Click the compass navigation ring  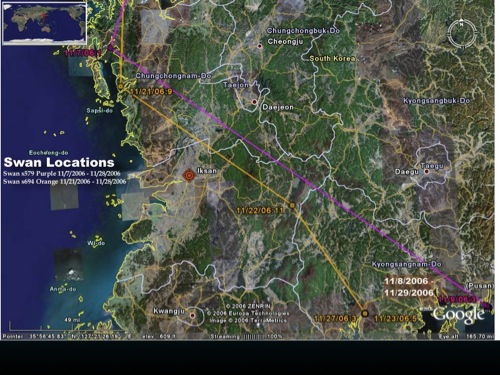coord(462,33)
